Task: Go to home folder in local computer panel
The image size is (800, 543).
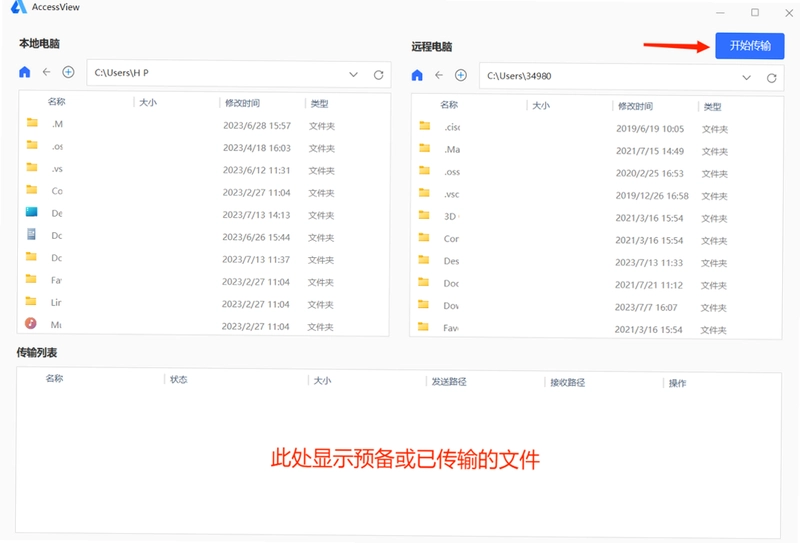Action: (24, 72)
